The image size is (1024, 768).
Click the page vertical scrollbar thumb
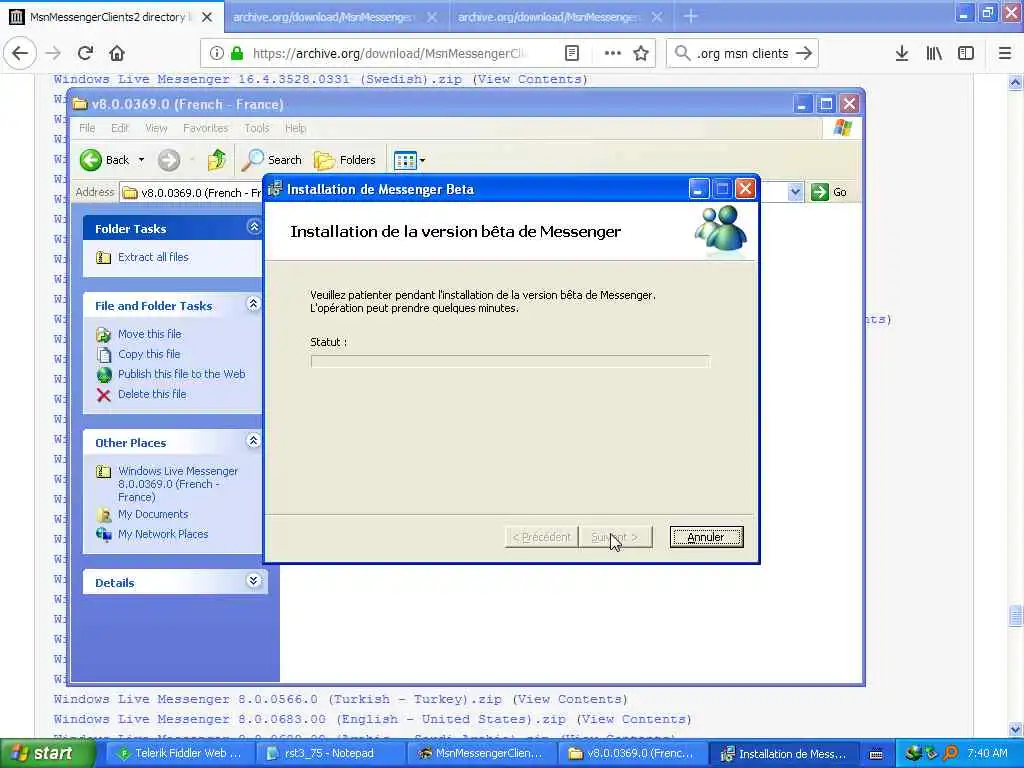tap(1015, 616)
